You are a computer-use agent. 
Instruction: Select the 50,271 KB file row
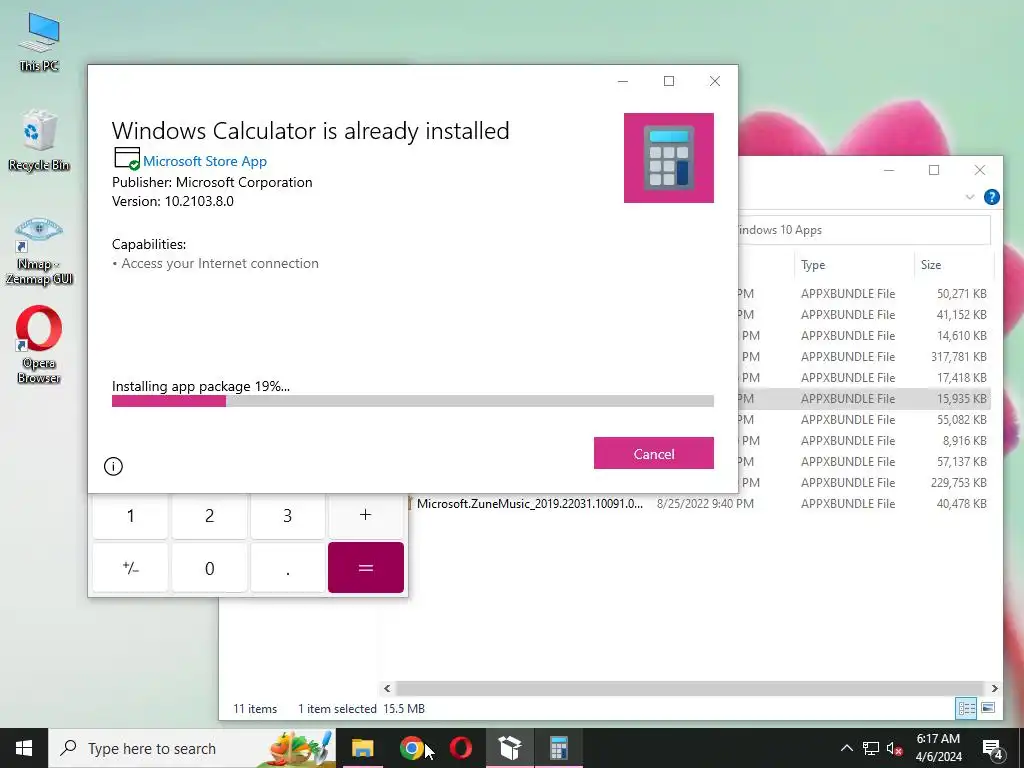click(x=864, y=294)
